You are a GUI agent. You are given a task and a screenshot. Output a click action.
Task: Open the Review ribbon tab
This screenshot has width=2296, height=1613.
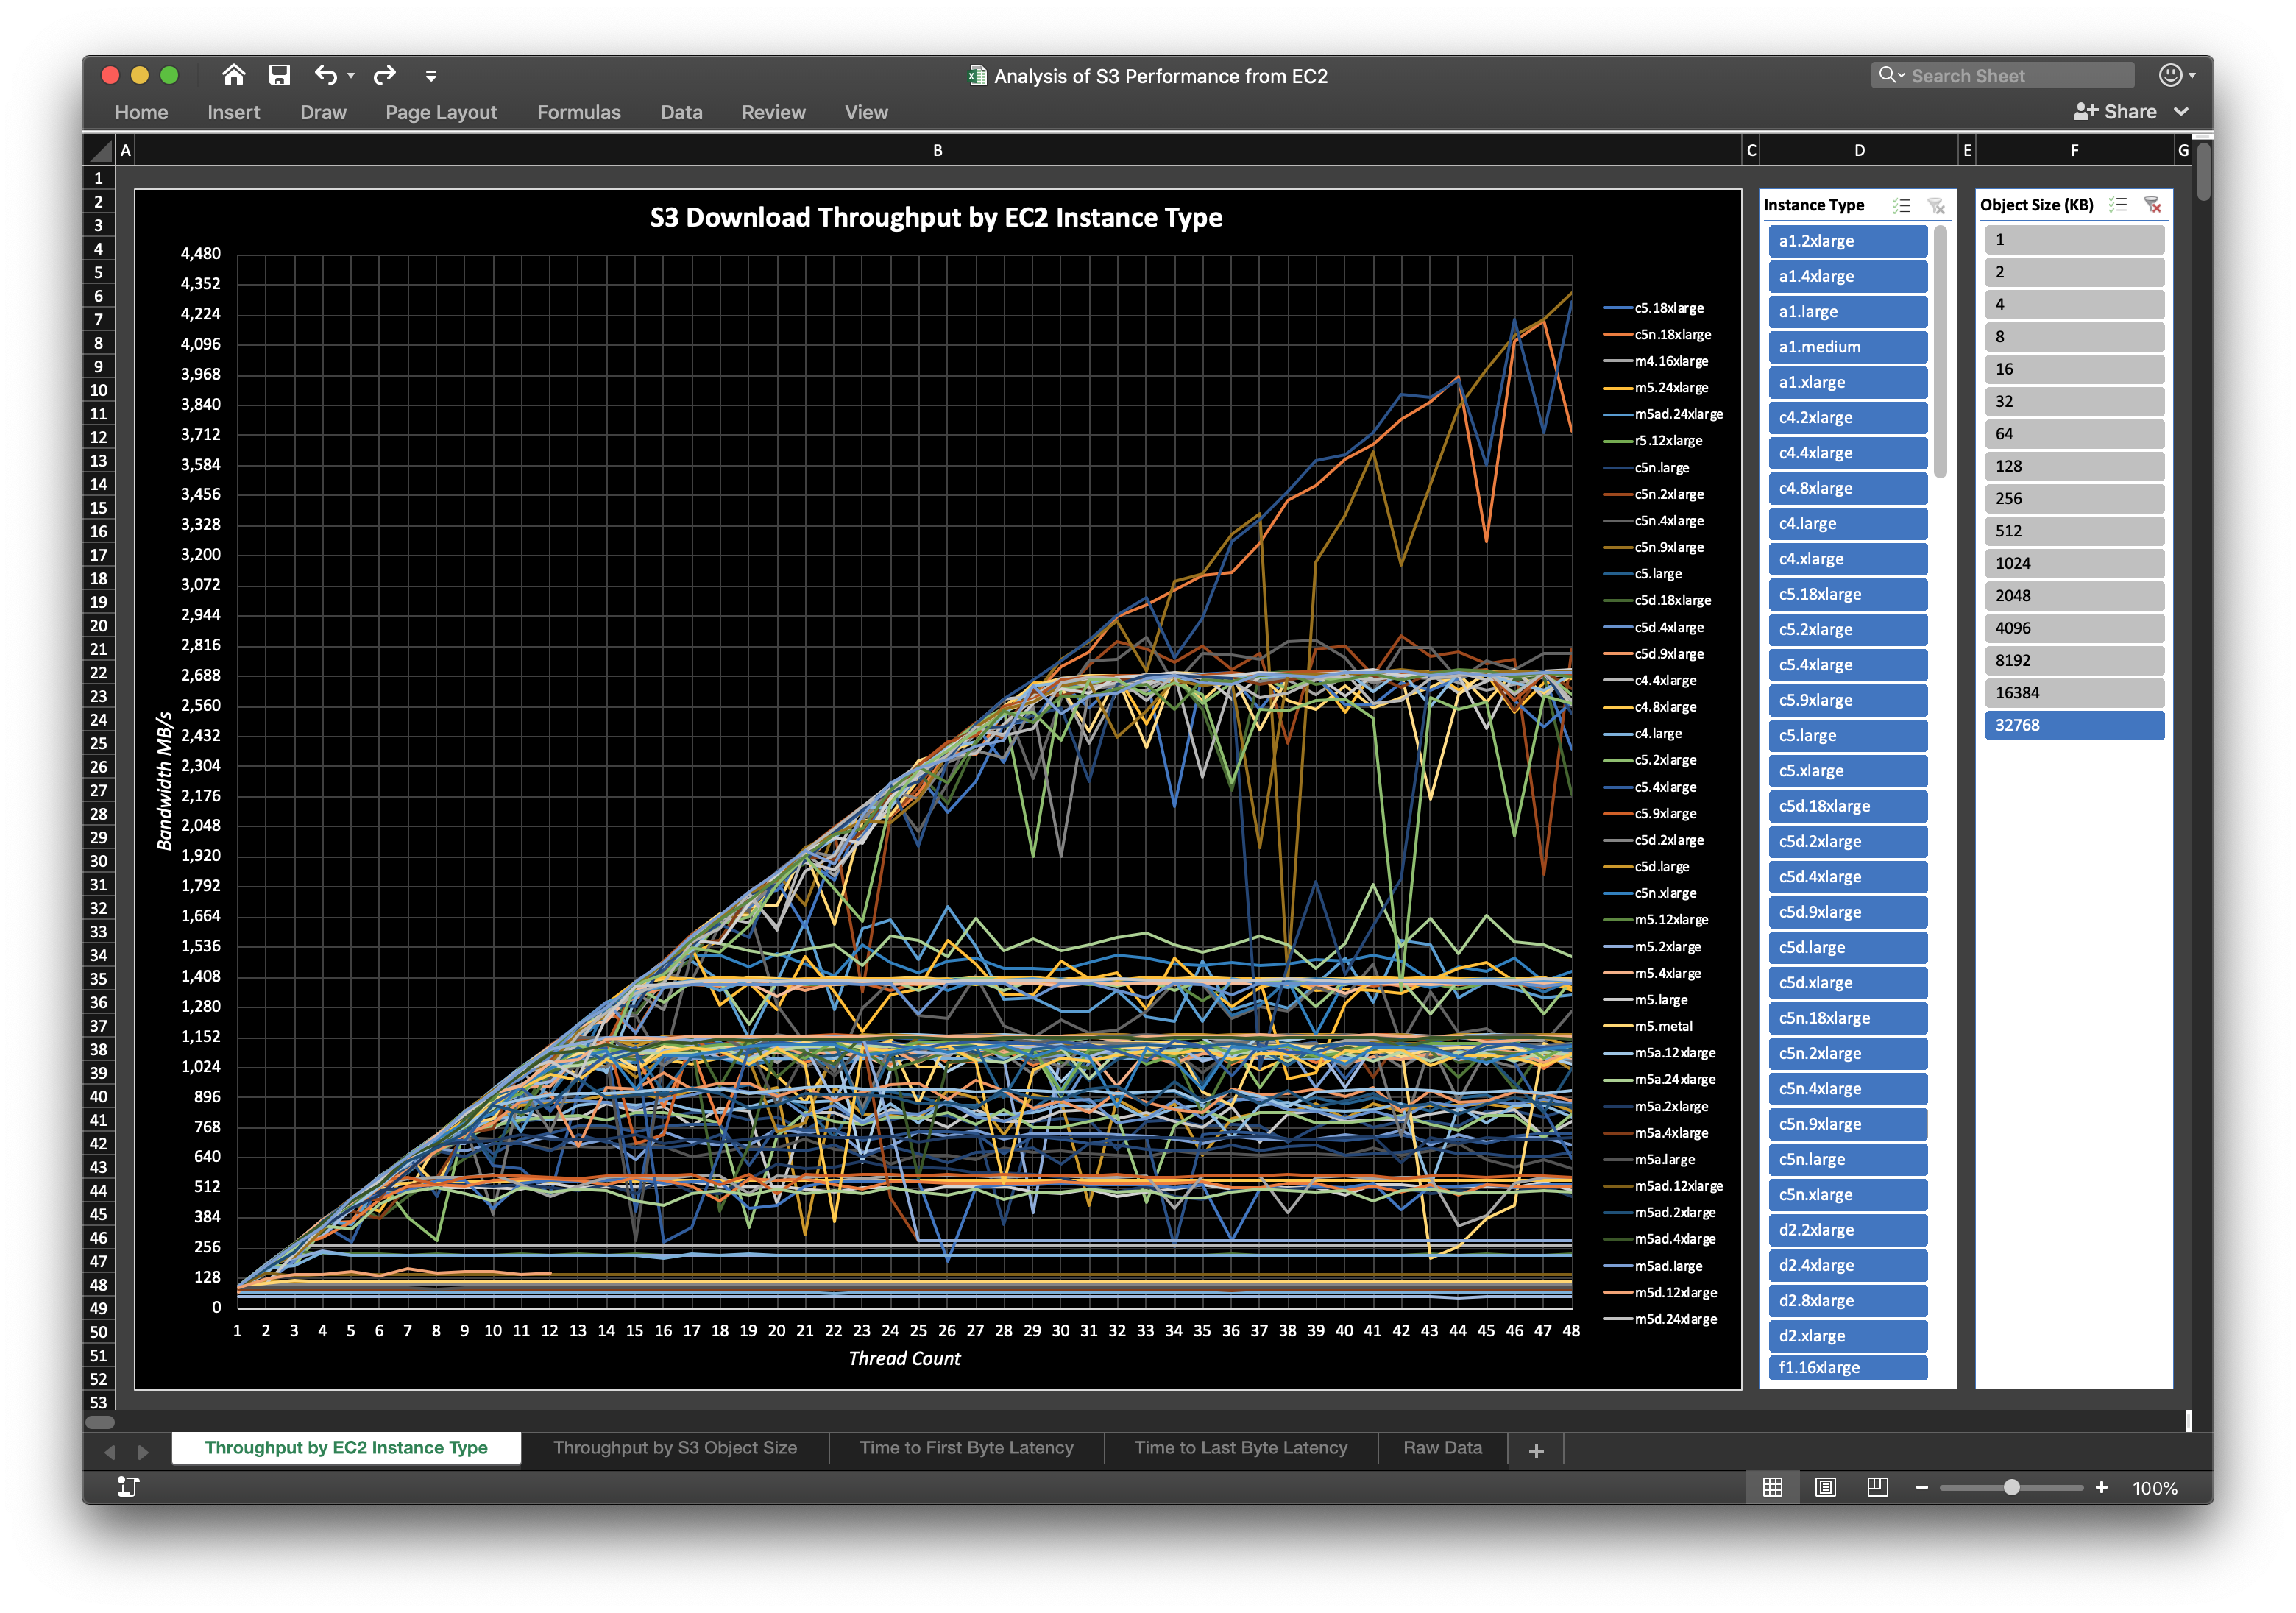773,112
